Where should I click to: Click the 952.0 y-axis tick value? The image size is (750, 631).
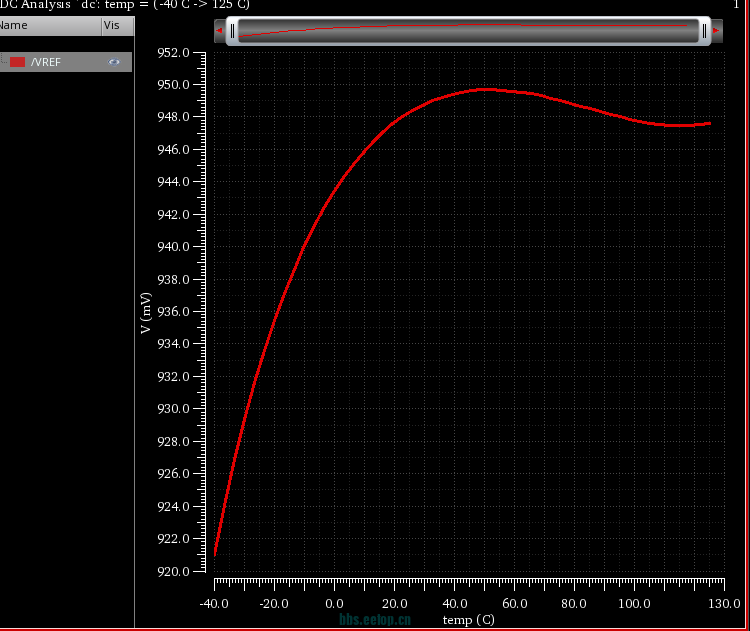pyautogui.click(x=174, y=53)
